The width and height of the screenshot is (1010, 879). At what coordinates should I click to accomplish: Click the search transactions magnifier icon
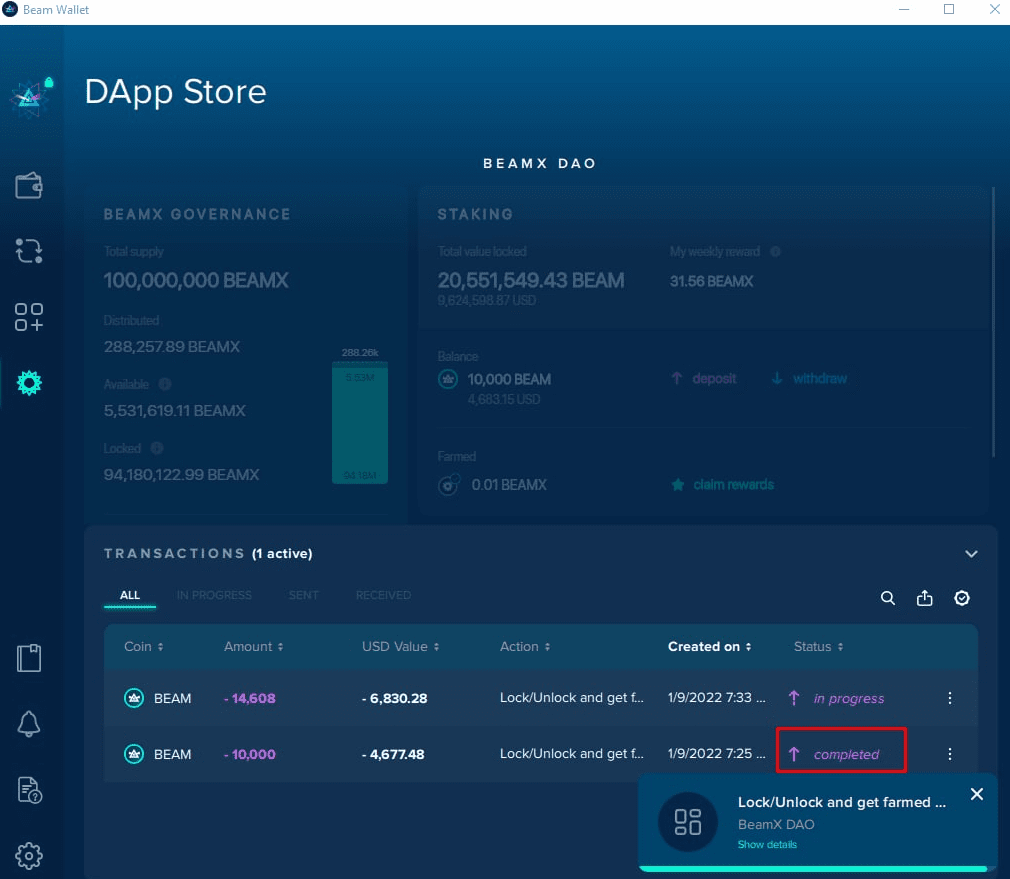887,598
